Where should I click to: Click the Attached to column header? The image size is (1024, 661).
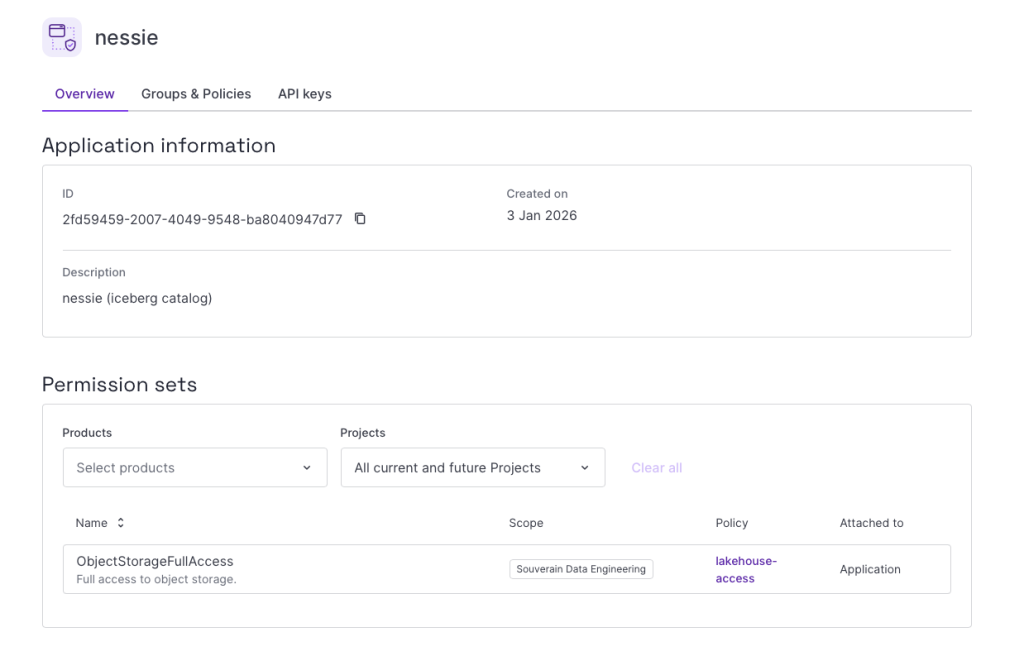click(871, 523)
